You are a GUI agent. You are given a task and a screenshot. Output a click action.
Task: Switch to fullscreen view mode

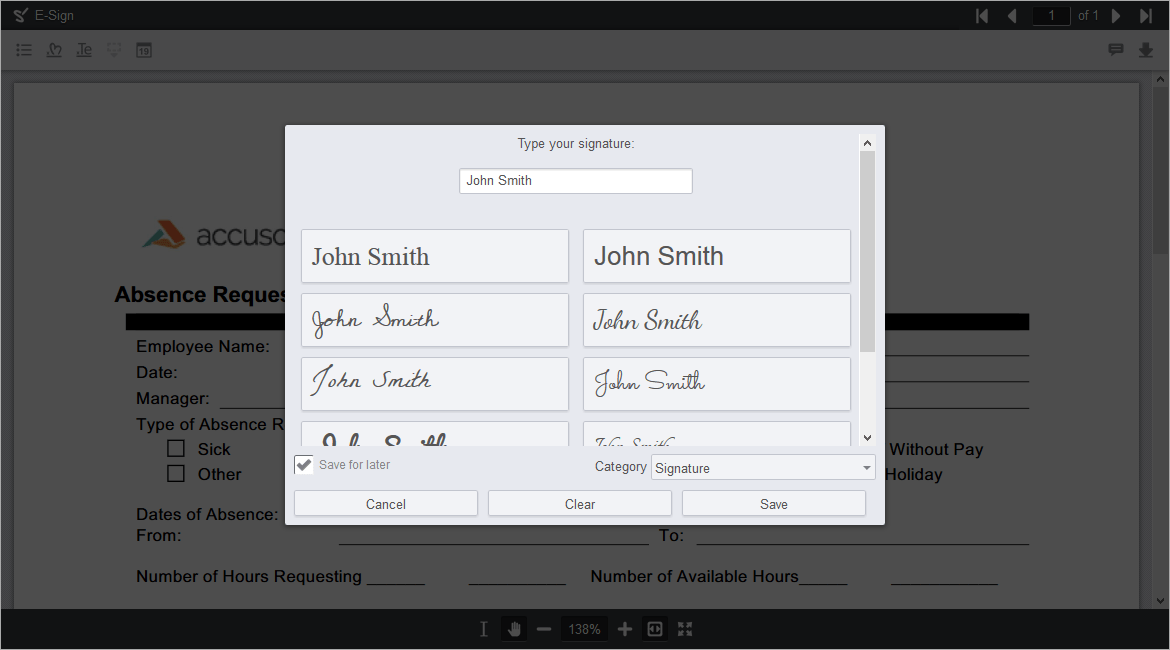pos(684,628)
